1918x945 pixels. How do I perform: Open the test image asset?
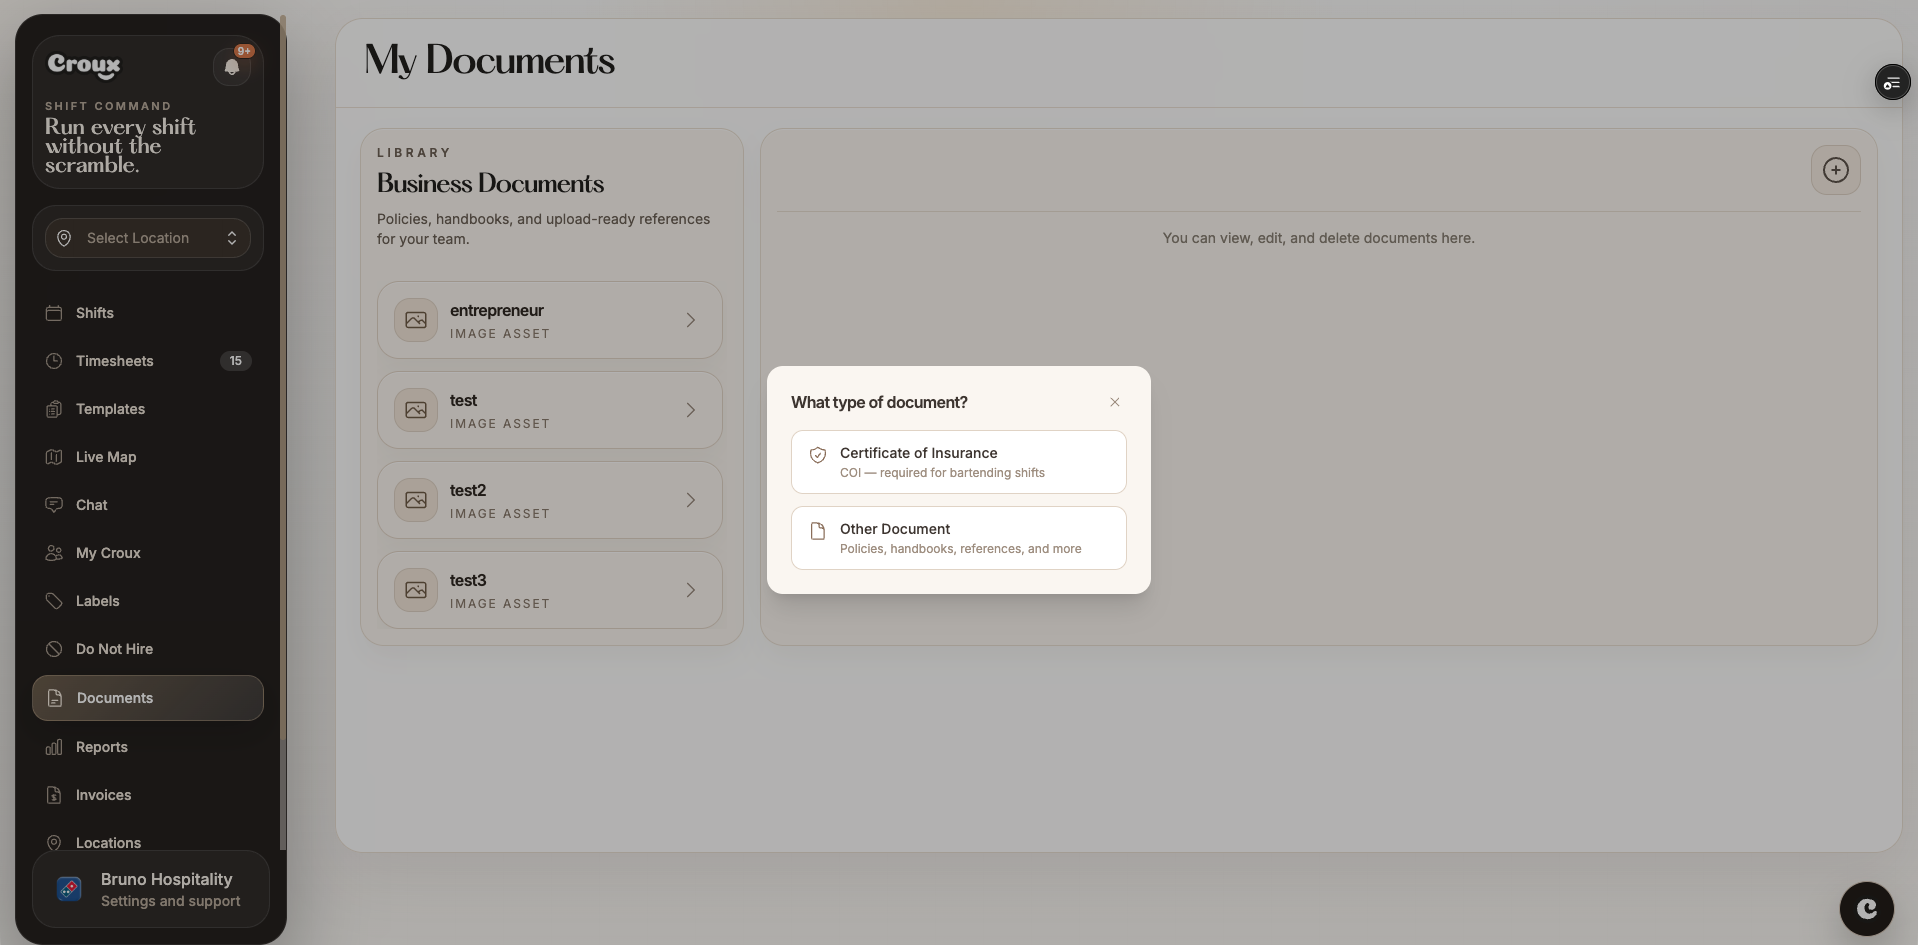[x=550, y=410]
